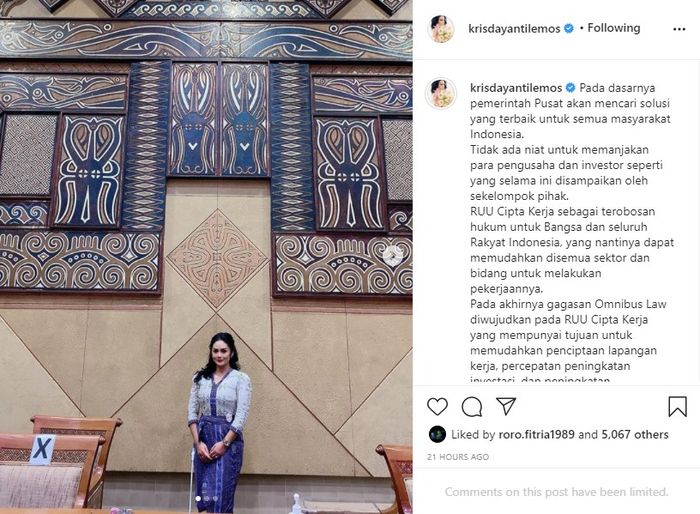Click the main post photo
This screenshot has width=700, height=514.
[206, 257]
